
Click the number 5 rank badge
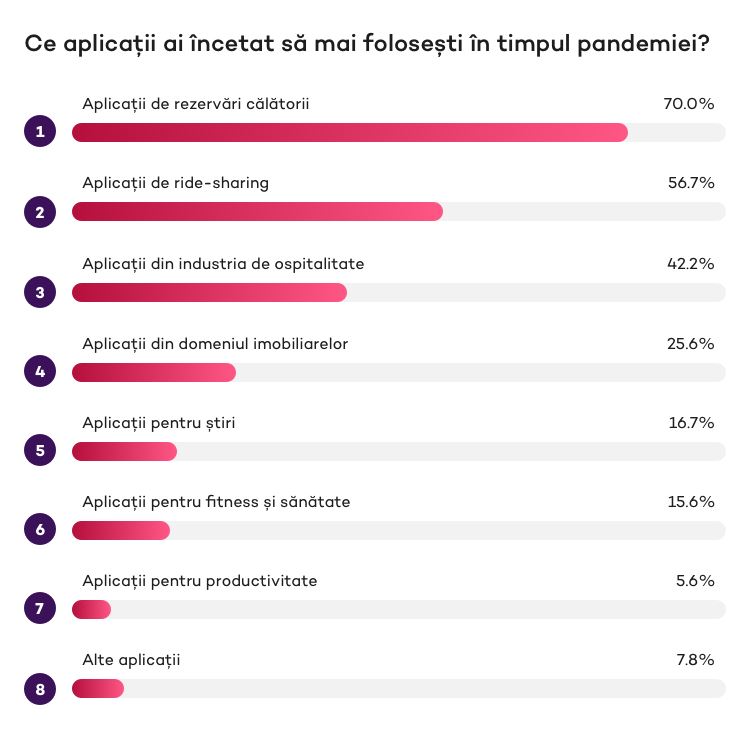click(40, 450)
